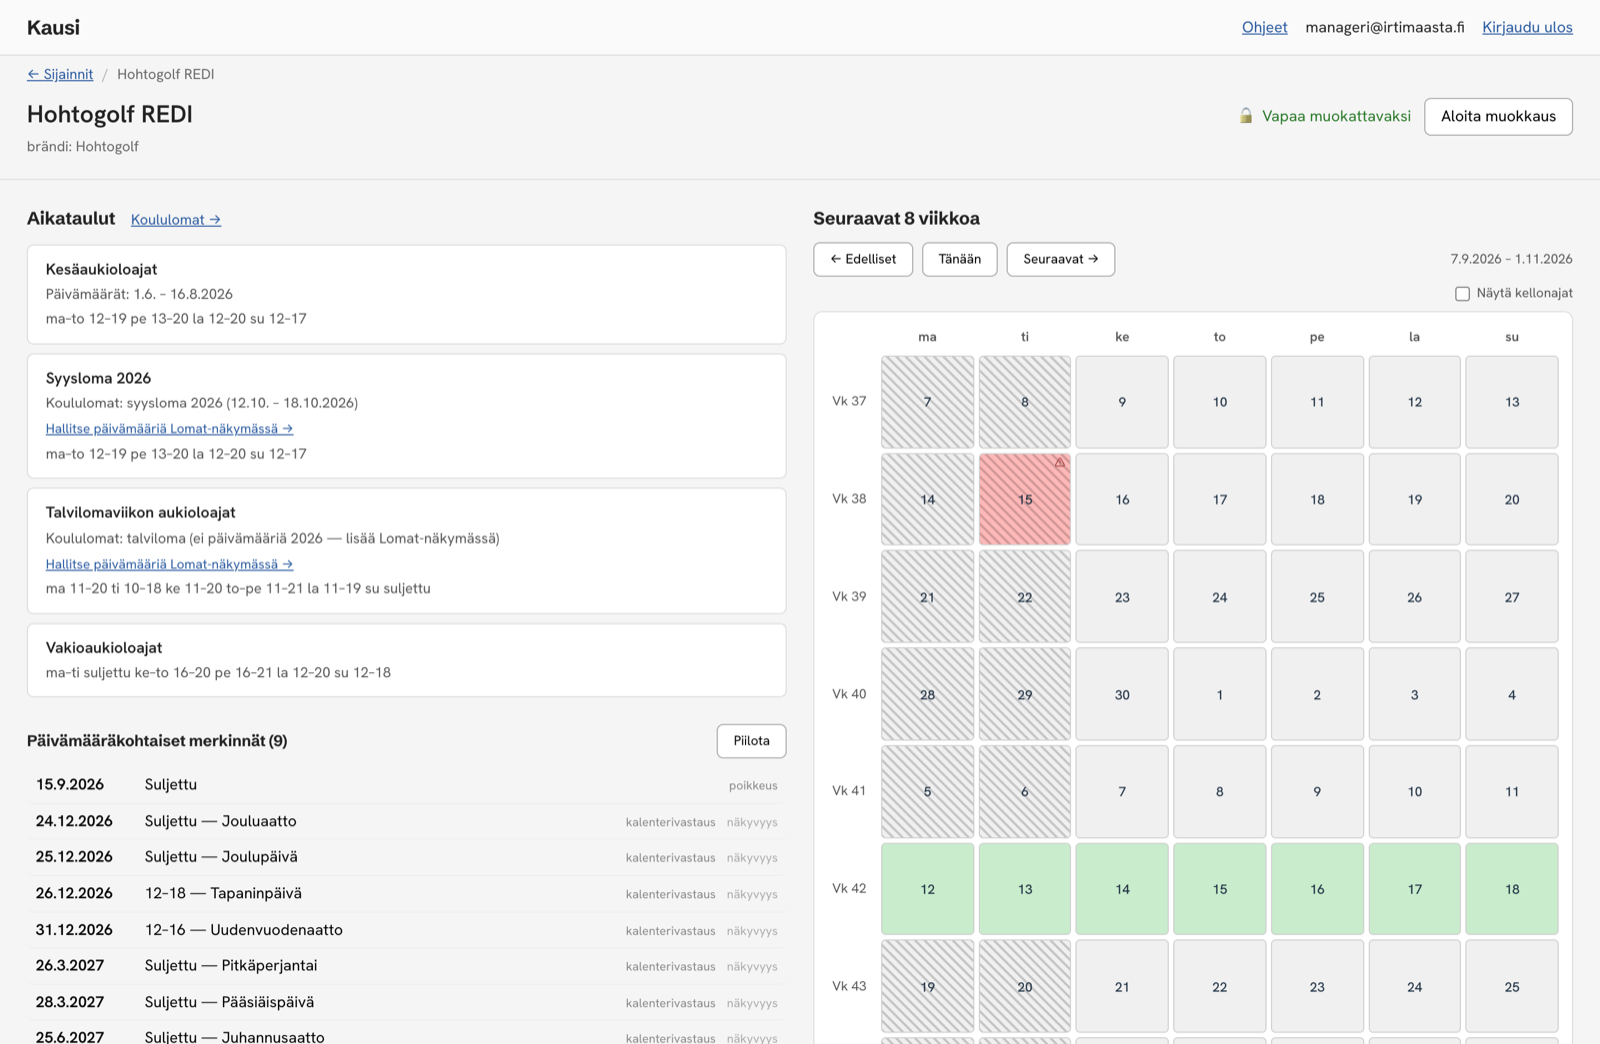
Task: Click the Vk 42 week label
Action: pyautogui.click(x=849, y=888)
